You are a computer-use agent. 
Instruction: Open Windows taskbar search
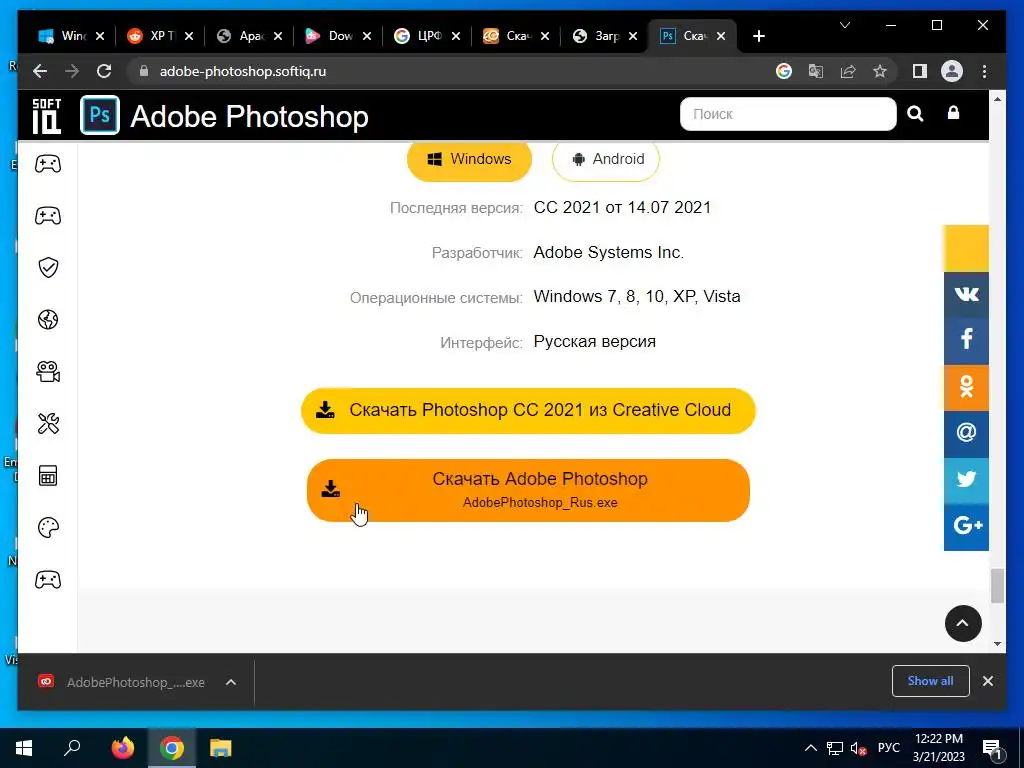coord(72,748)
